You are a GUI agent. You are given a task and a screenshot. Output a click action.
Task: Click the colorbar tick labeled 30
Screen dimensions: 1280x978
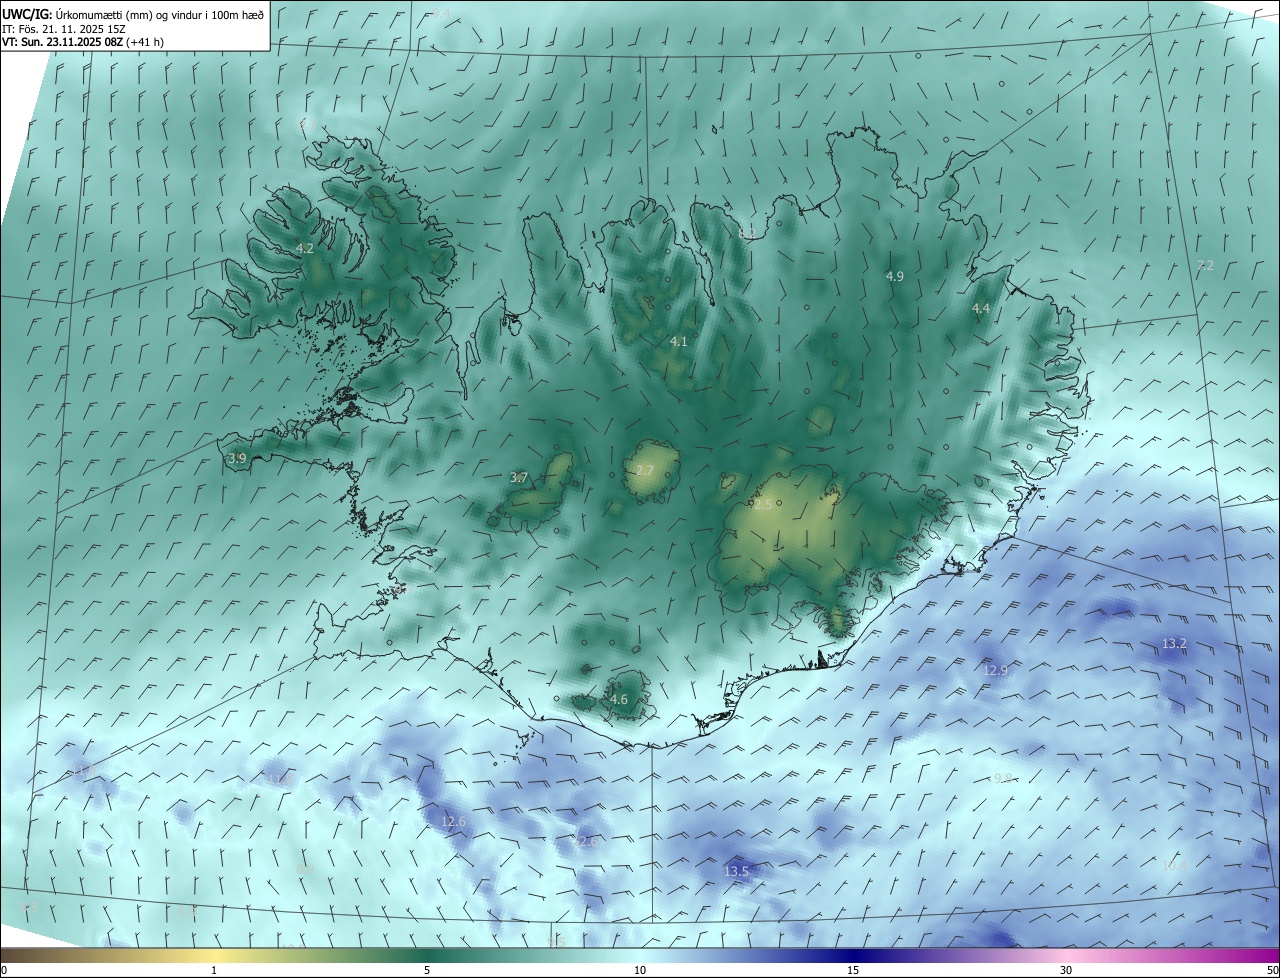[x=1066, y=971]
